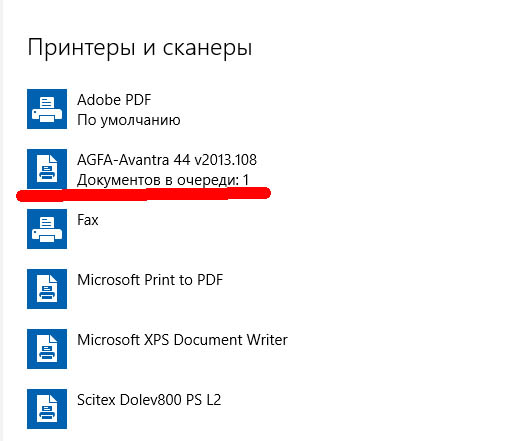Screen dimensions: 524x441
Task: Click the Microsoft Print to PDF icon
Action: [47, 289]
